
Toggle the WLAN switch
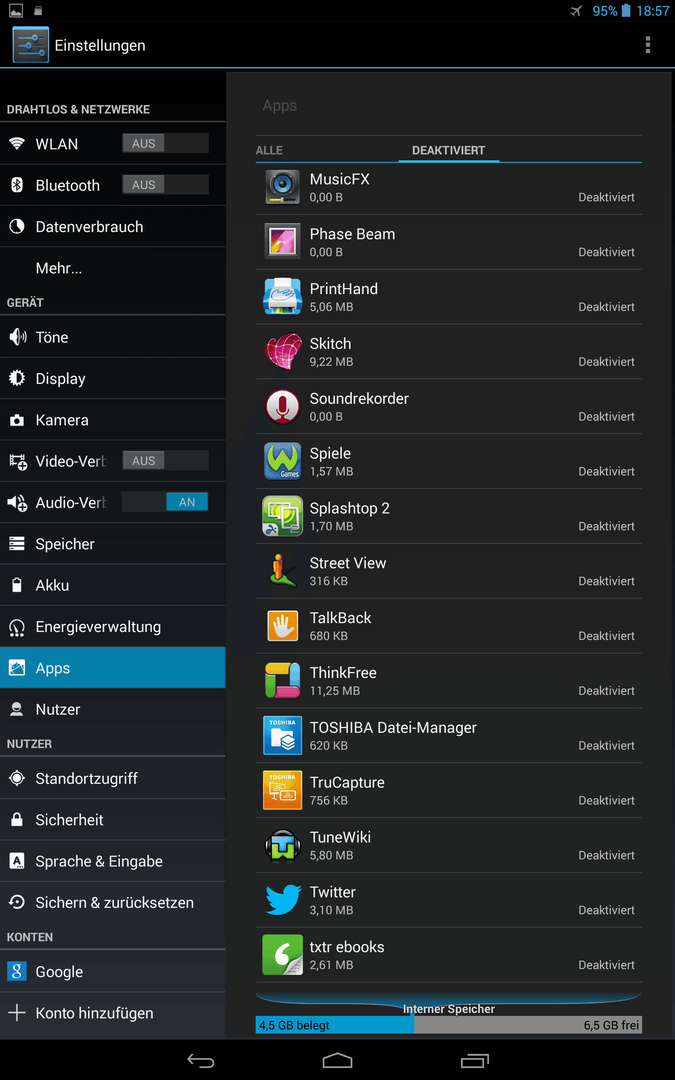pyautogui.click(x=165, y=143)
